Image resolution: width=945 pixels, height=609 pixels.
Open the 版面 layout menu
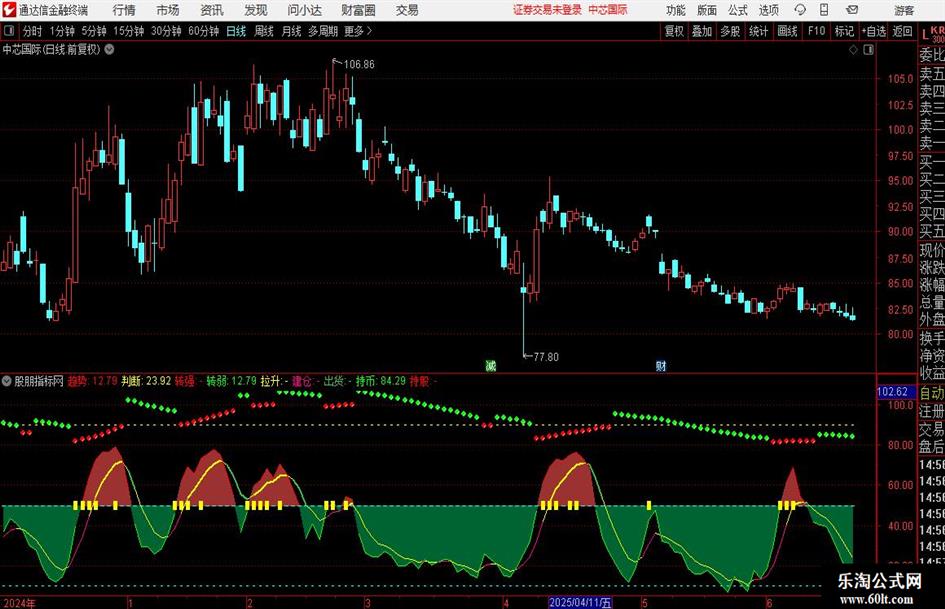(x=707, y=10)
